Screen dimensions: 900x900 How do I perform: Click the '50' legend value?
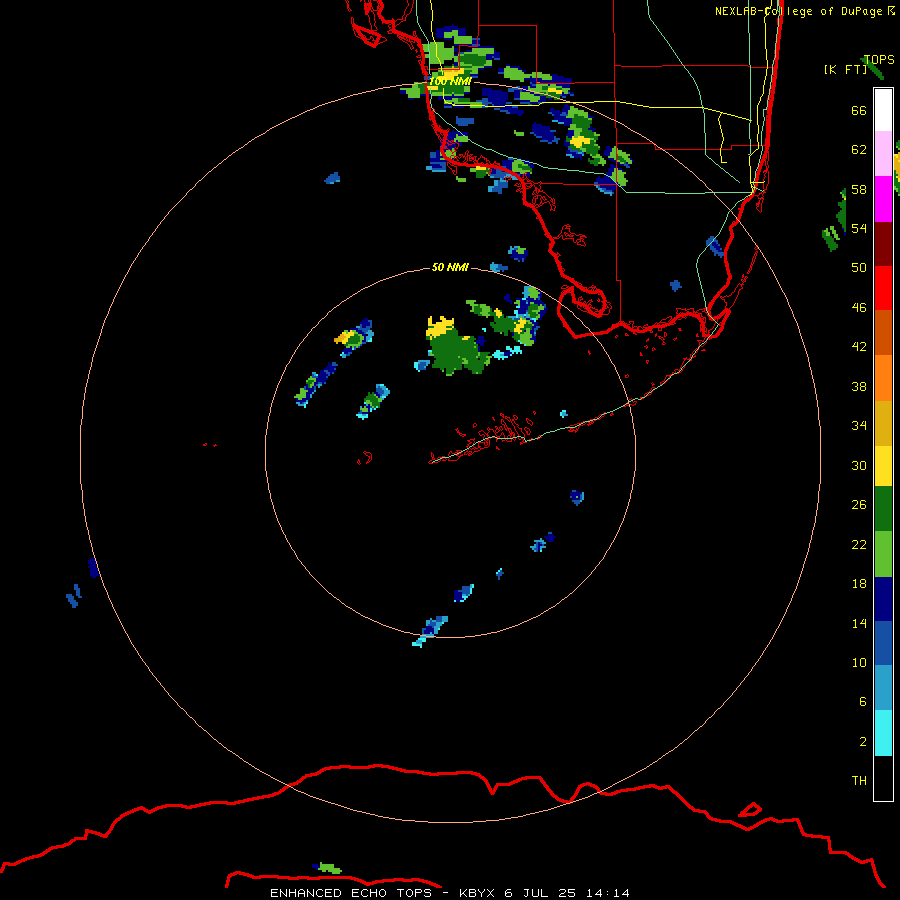859,267
